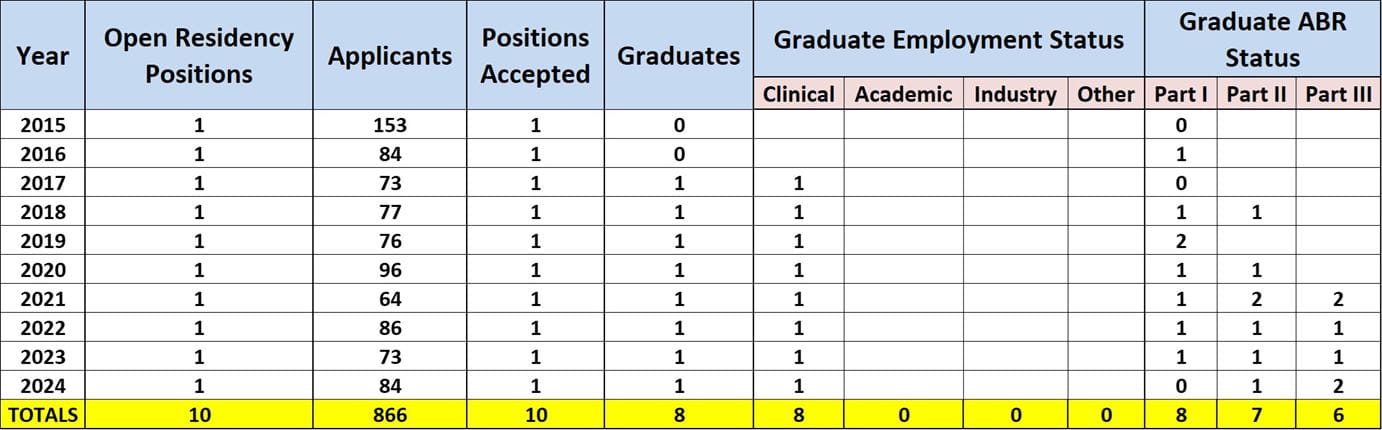This screenshot has width=1382, height=430.
Task: Select the 2019 year row label
Action: [x=42, y=241]
